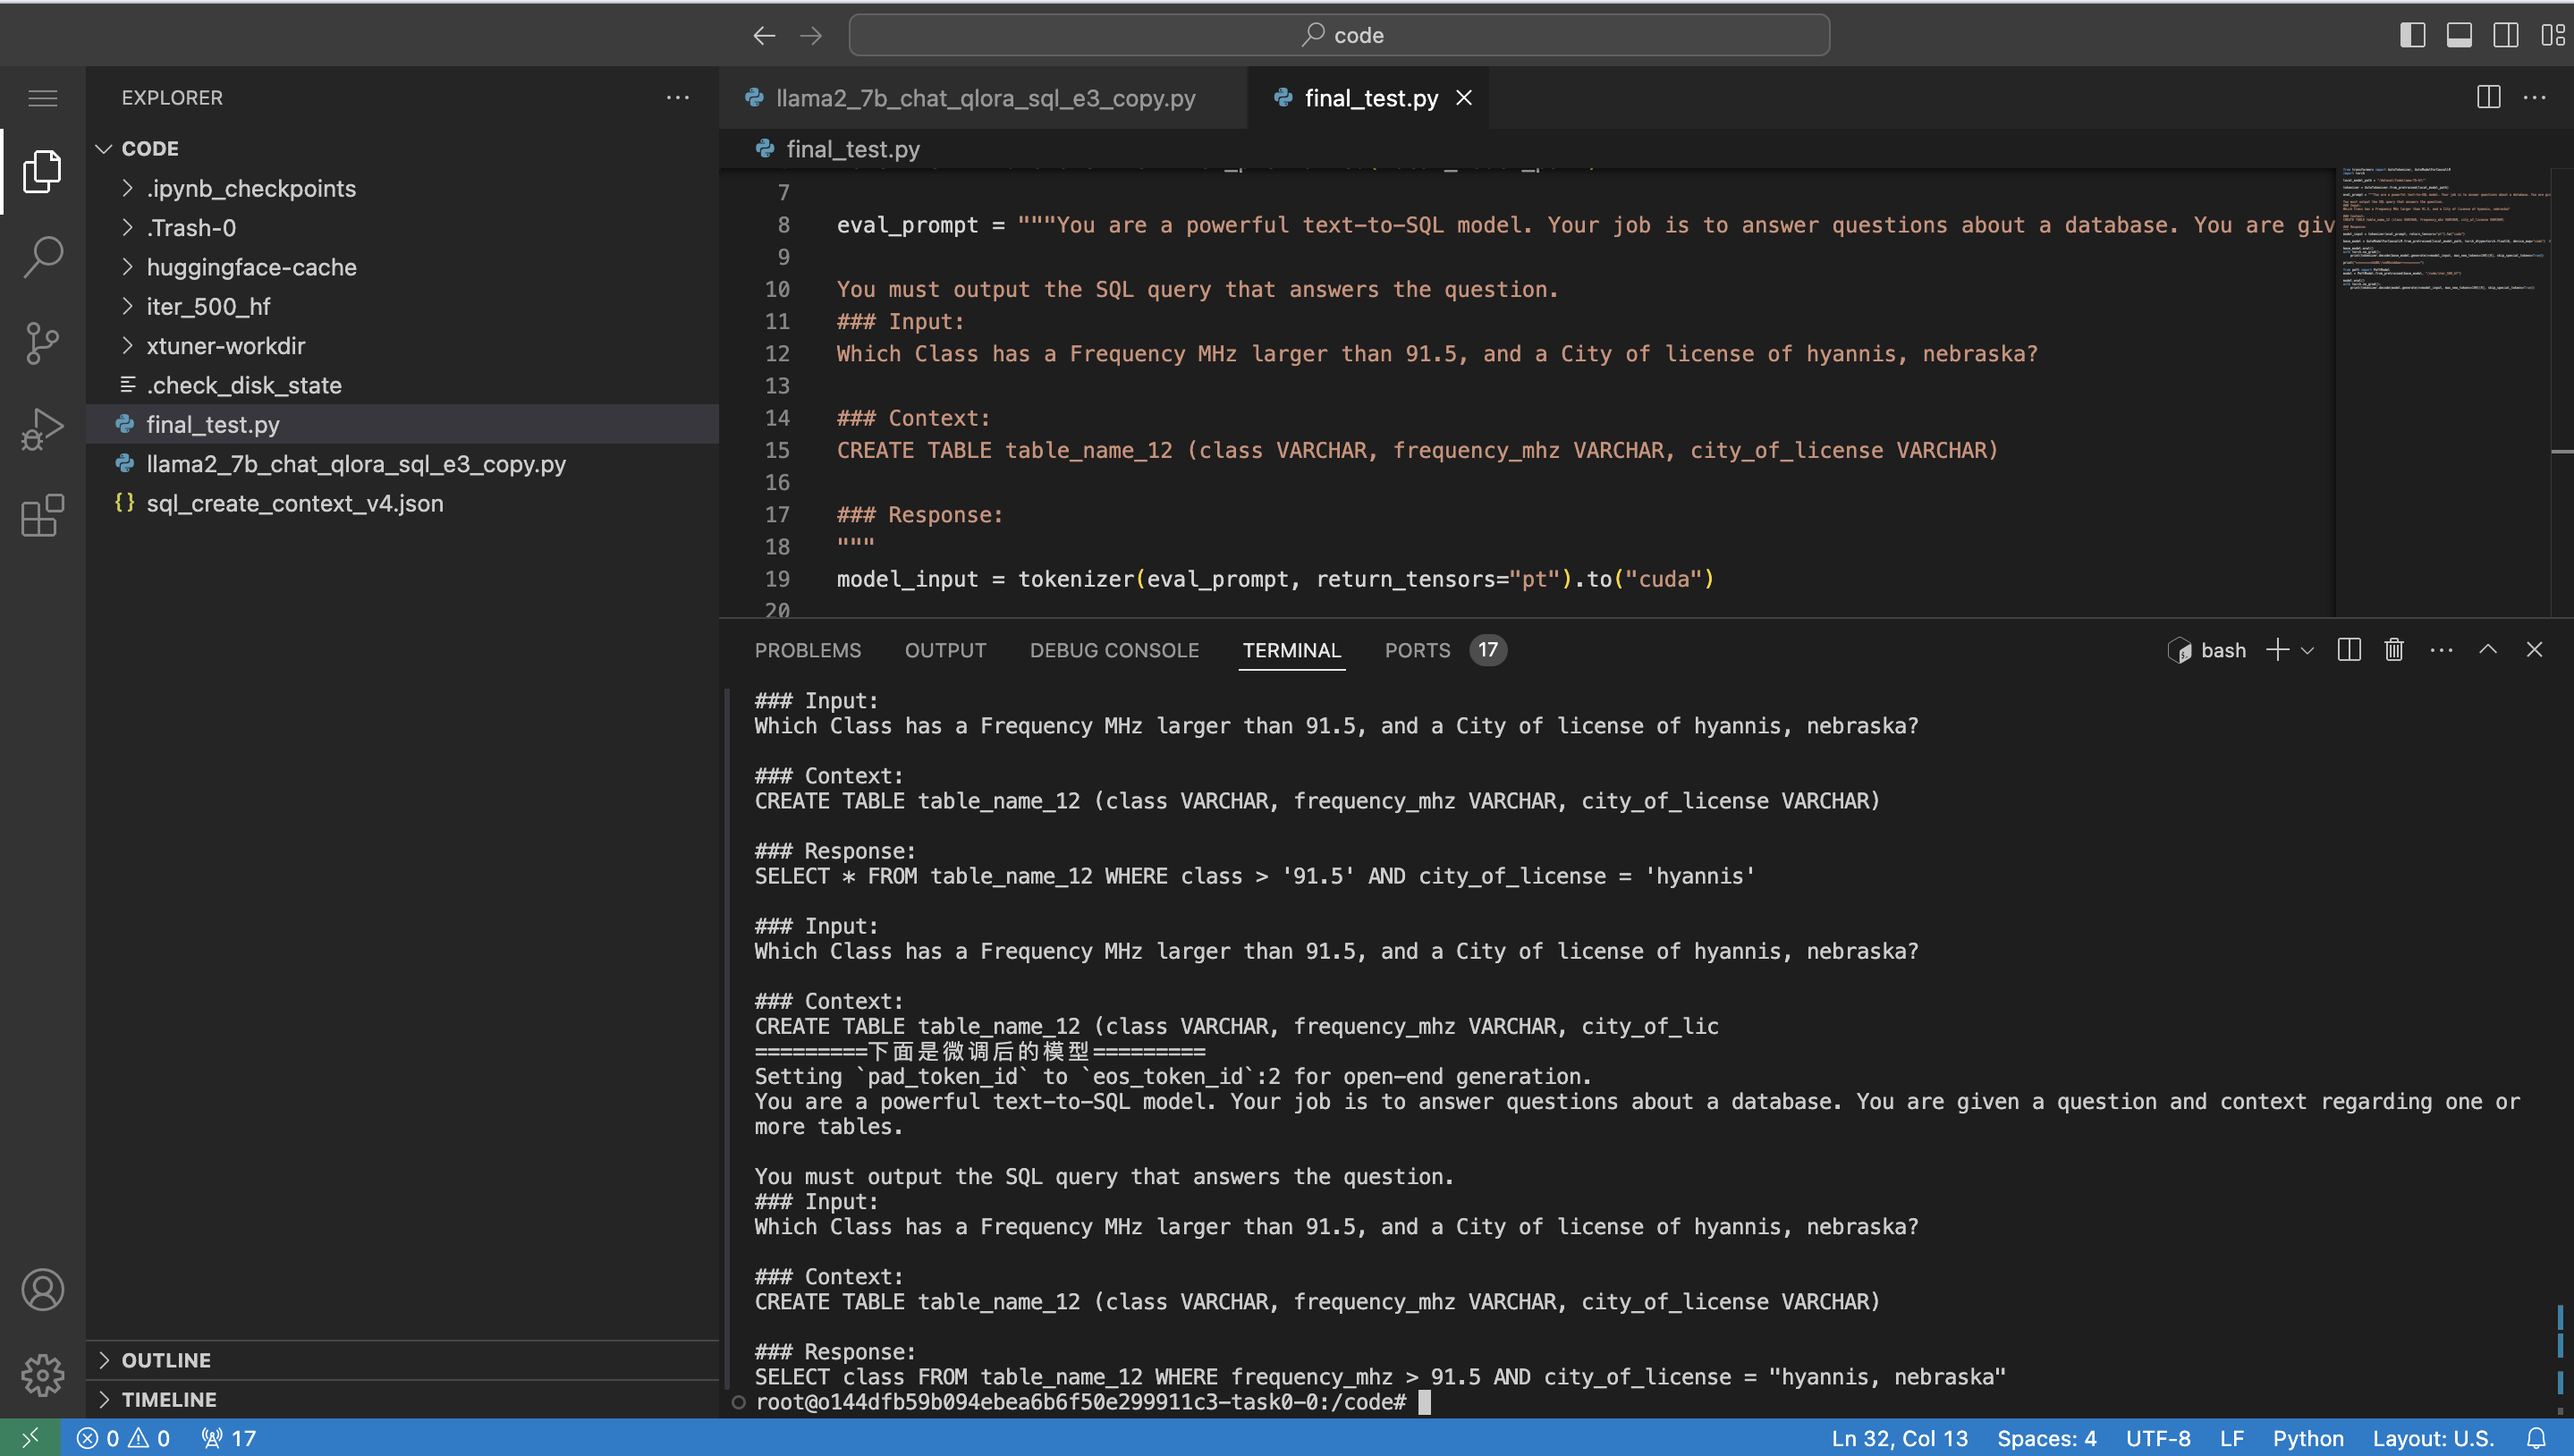This screenshot has height=1456, width=2574.
Task: Open the notifications bell
Action: coord(2536,1438)
